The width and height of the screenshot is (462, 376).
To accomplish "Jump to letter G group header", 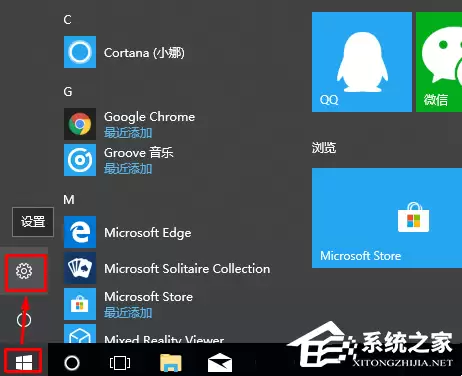I will 68,91.
